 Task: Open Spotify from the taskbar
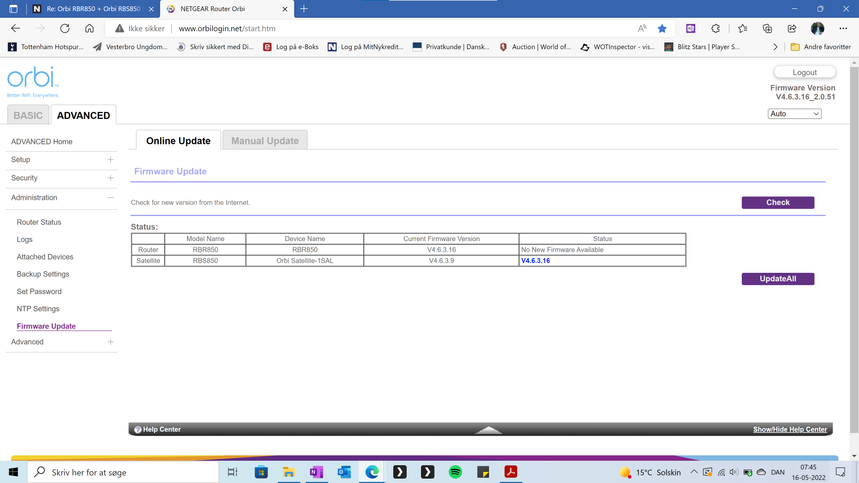(x=455, y=472)
